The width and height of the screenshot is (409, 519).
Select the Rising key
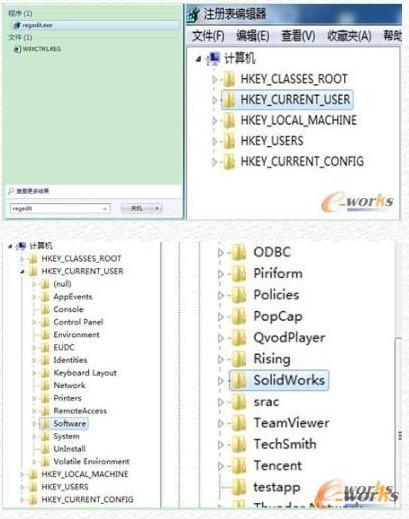click(x=272, y=359)
